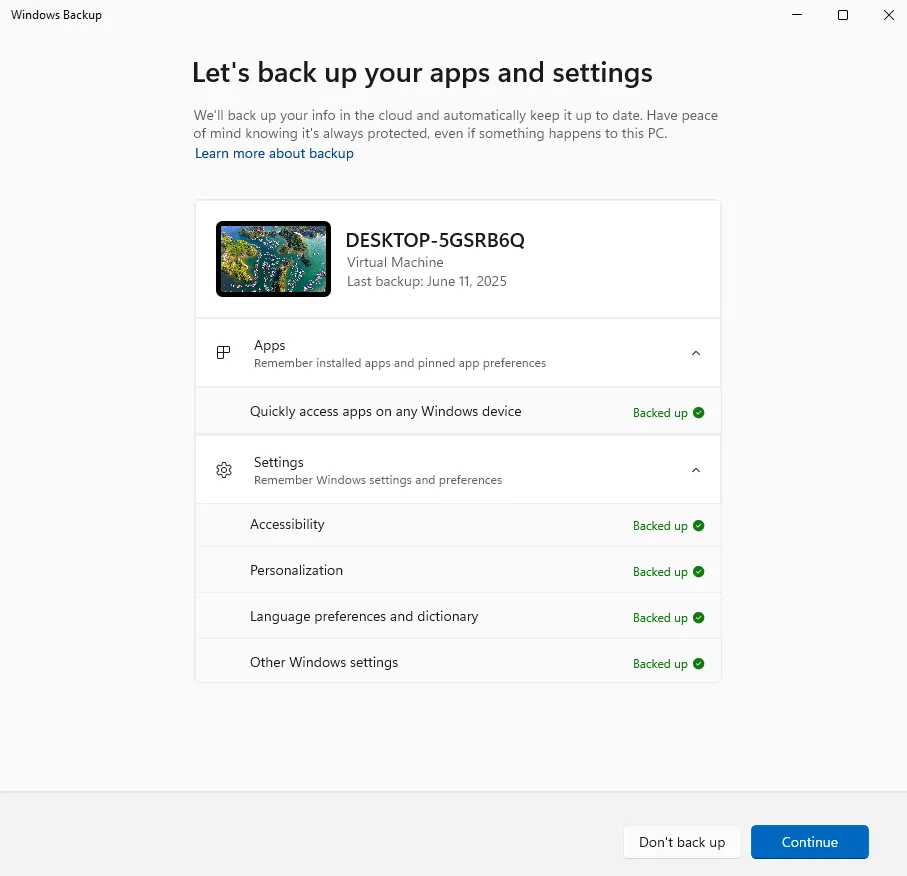Click the Apps section grid icon
Screen dimensions: 907x876
click(x=223, y=353)
